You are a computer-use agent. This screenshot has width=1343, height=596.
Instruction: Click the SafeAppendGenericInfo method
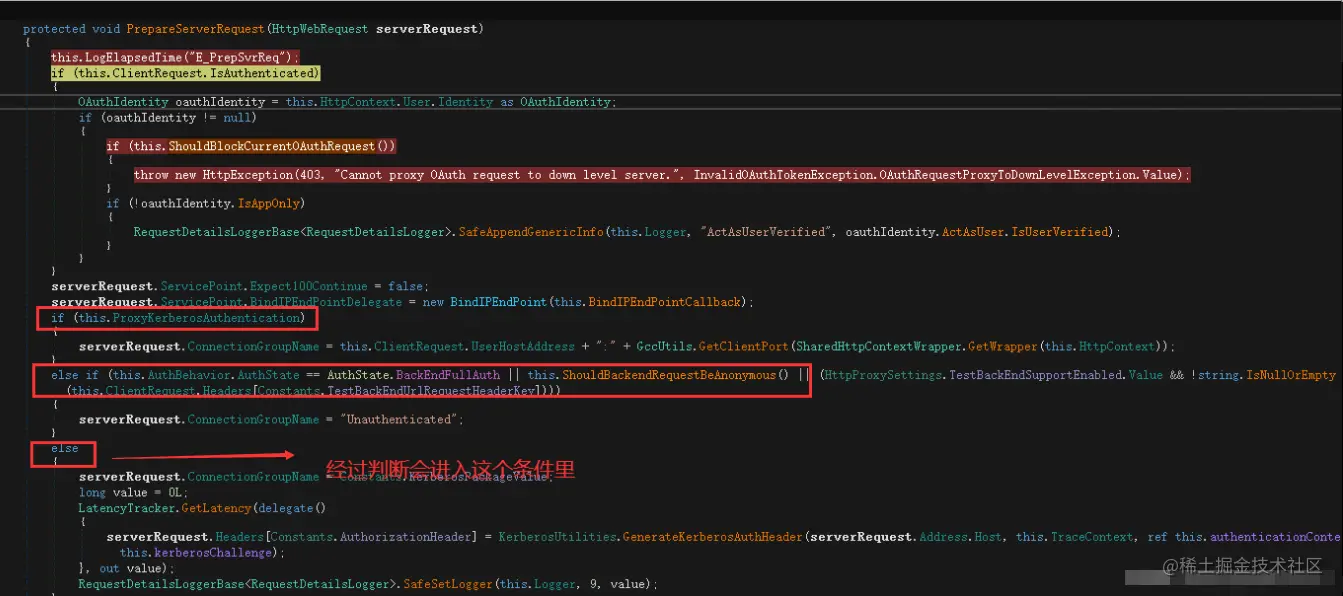tap(531, 232)
